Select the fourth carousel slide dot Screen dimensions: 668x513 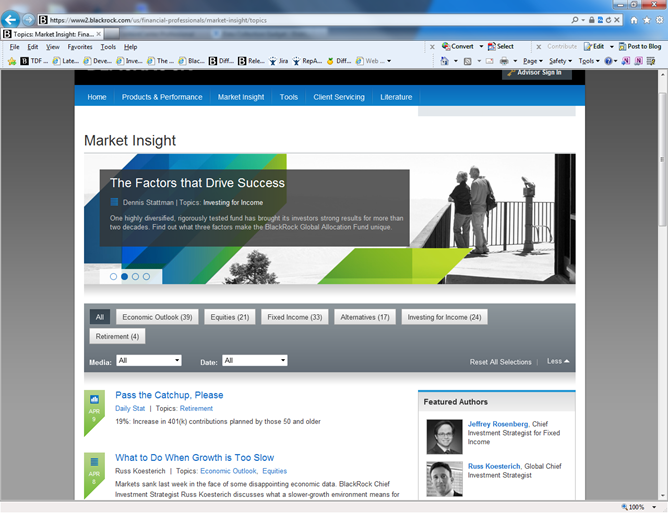(x=147, y=277)
